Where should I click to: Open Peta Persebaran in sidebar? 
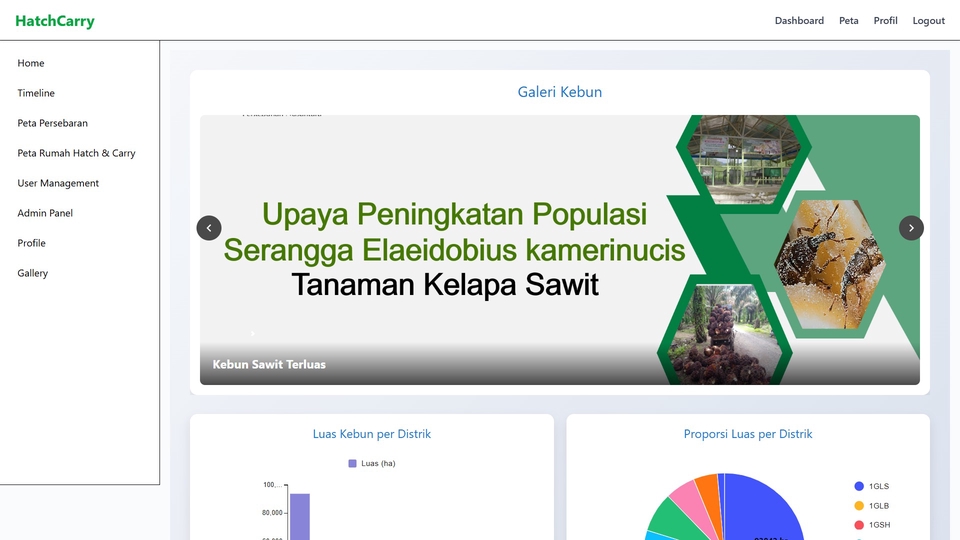pos(53,123)
